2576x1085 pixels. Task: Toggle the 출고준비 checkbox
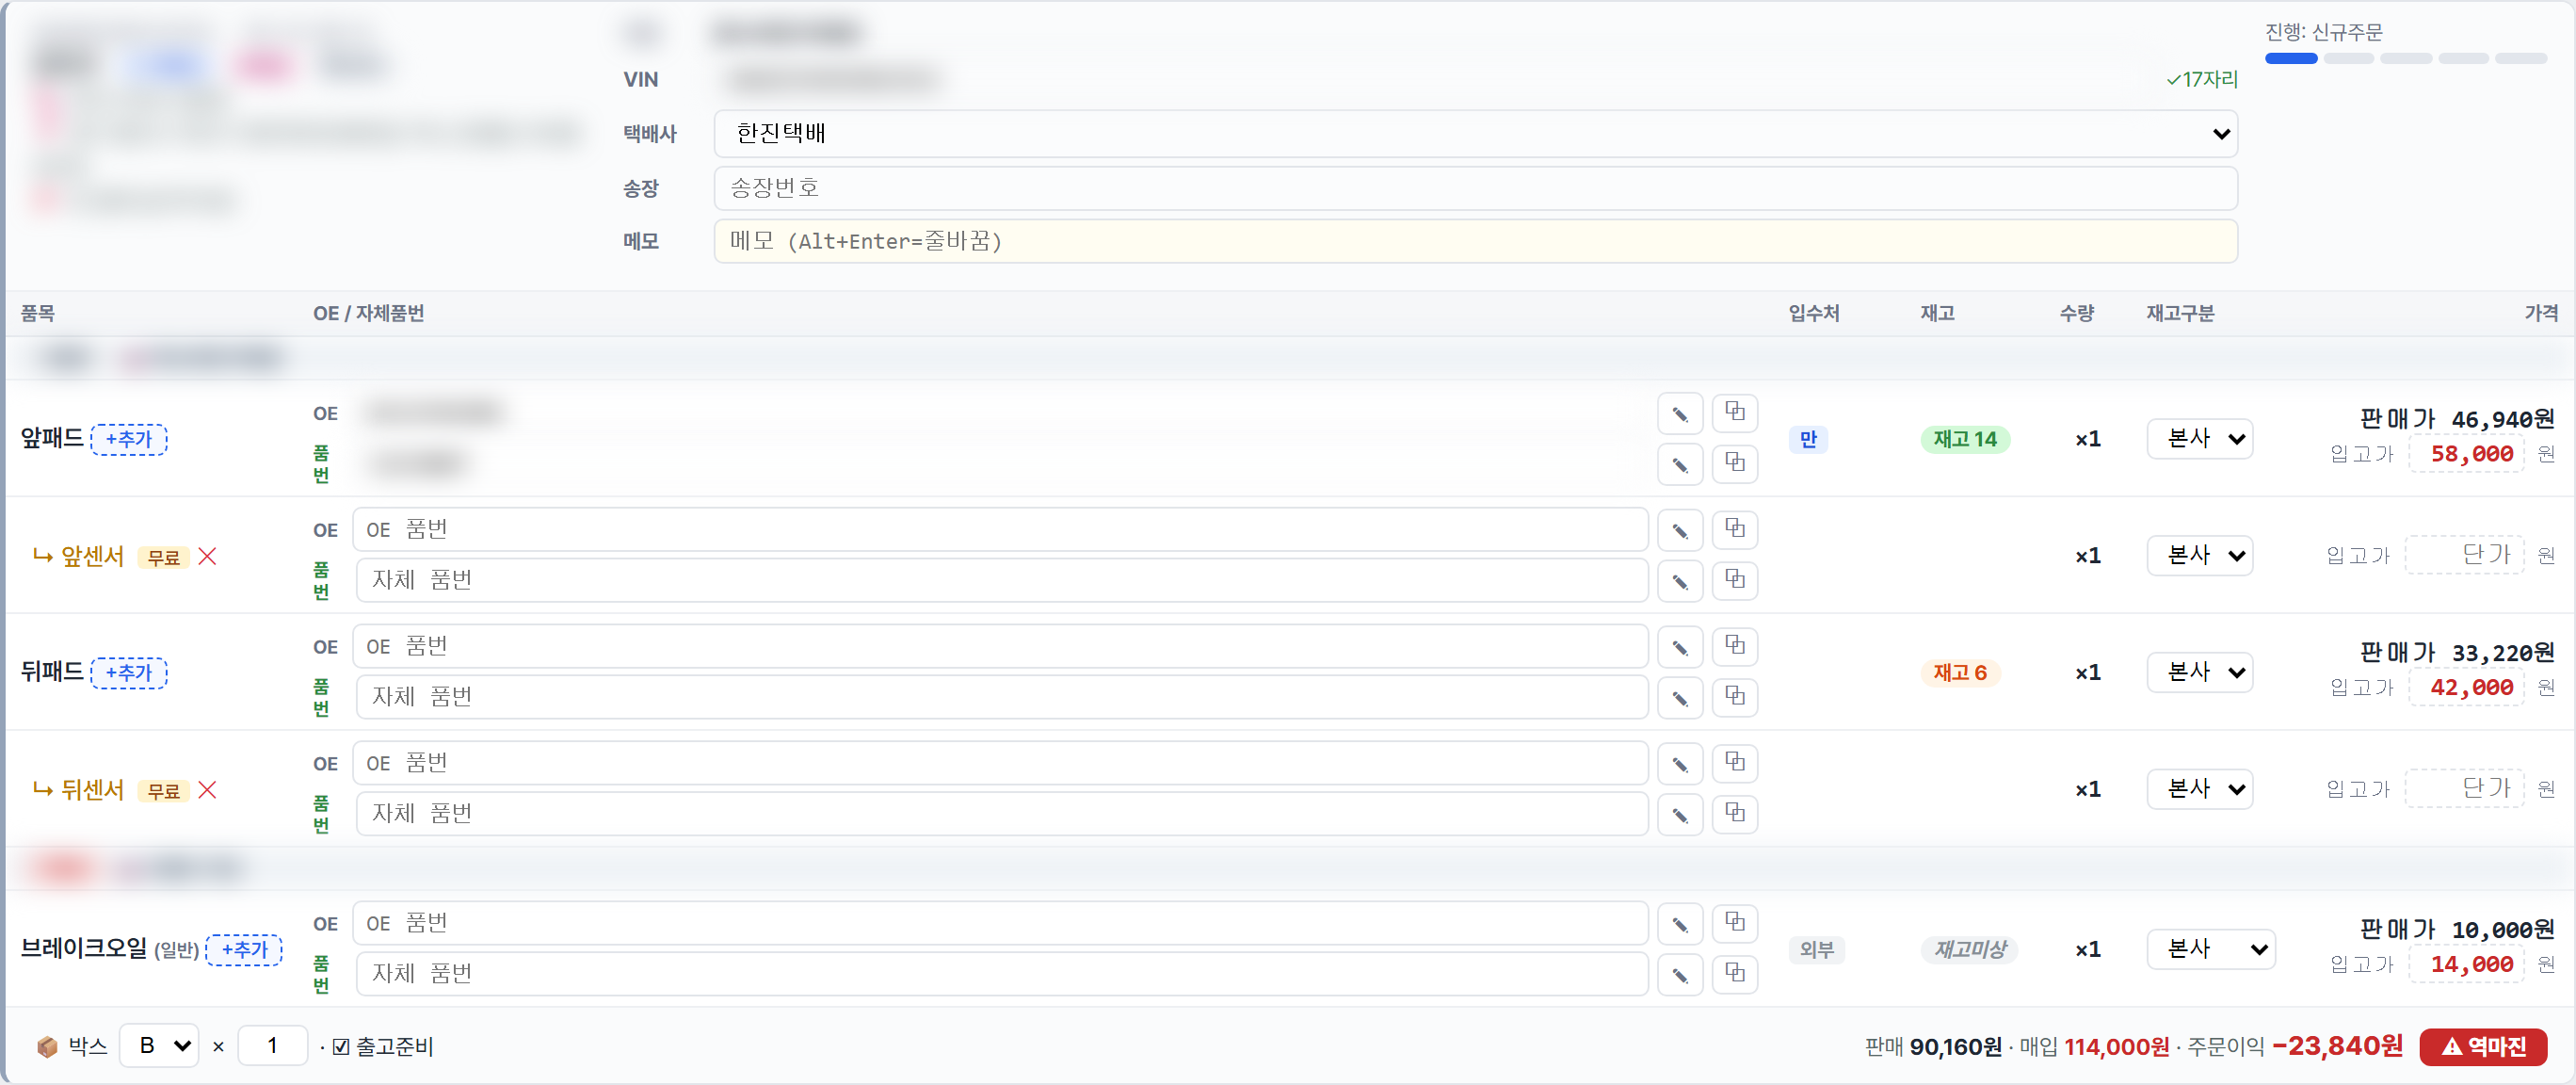click(341, 1047)
